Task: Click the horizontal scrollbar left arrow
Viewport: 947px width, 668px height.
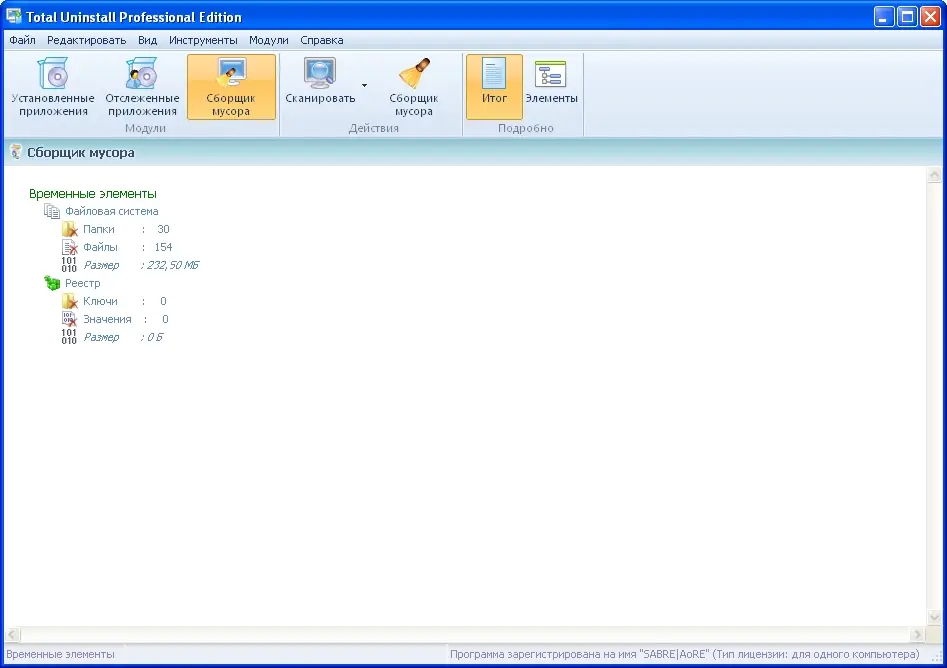Action: pos(12,634)
